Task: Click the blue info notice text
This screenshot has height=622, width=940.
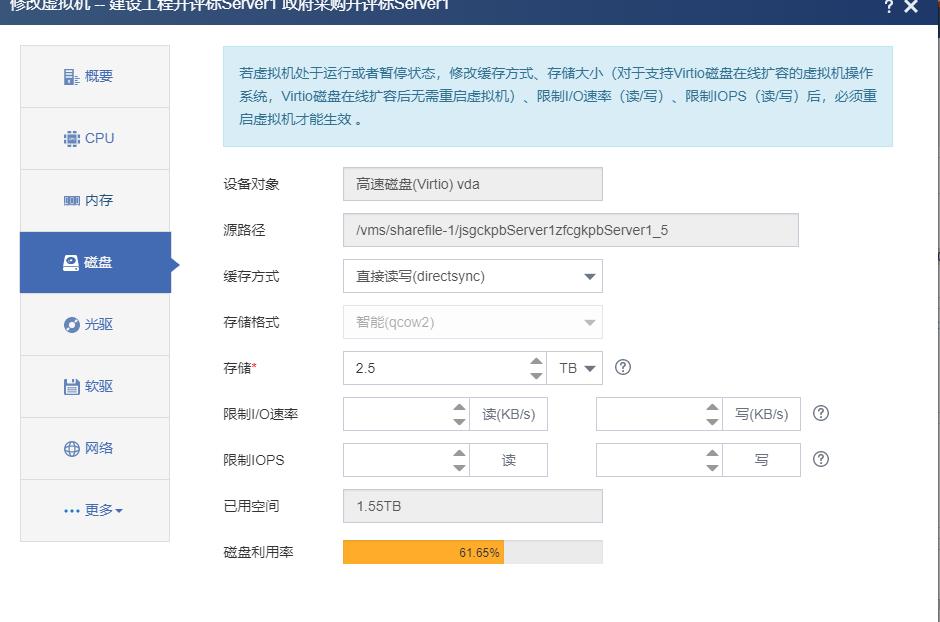Action: [558, 96]
